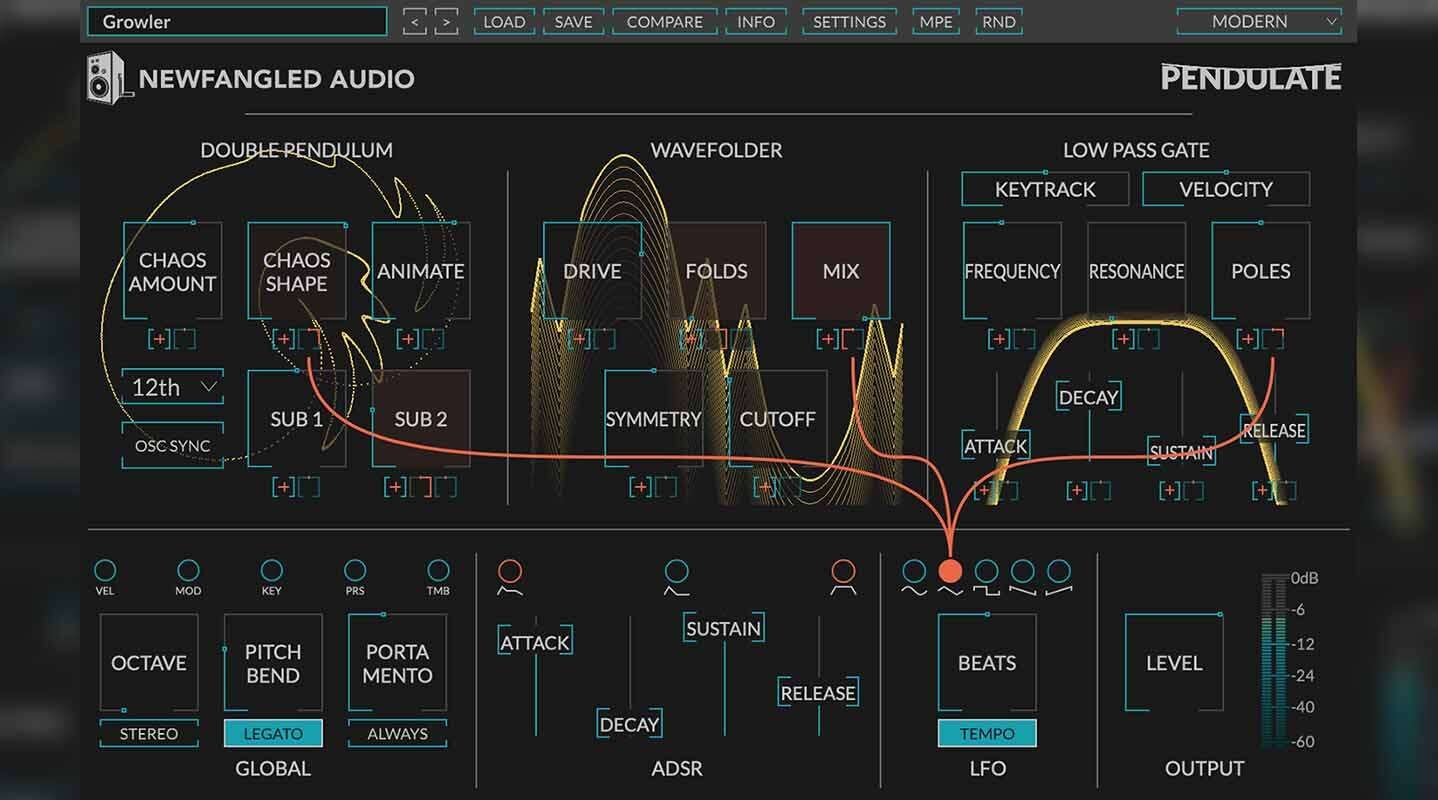Click the PRS pressure modulation source circle

click(x=355, y=570)
